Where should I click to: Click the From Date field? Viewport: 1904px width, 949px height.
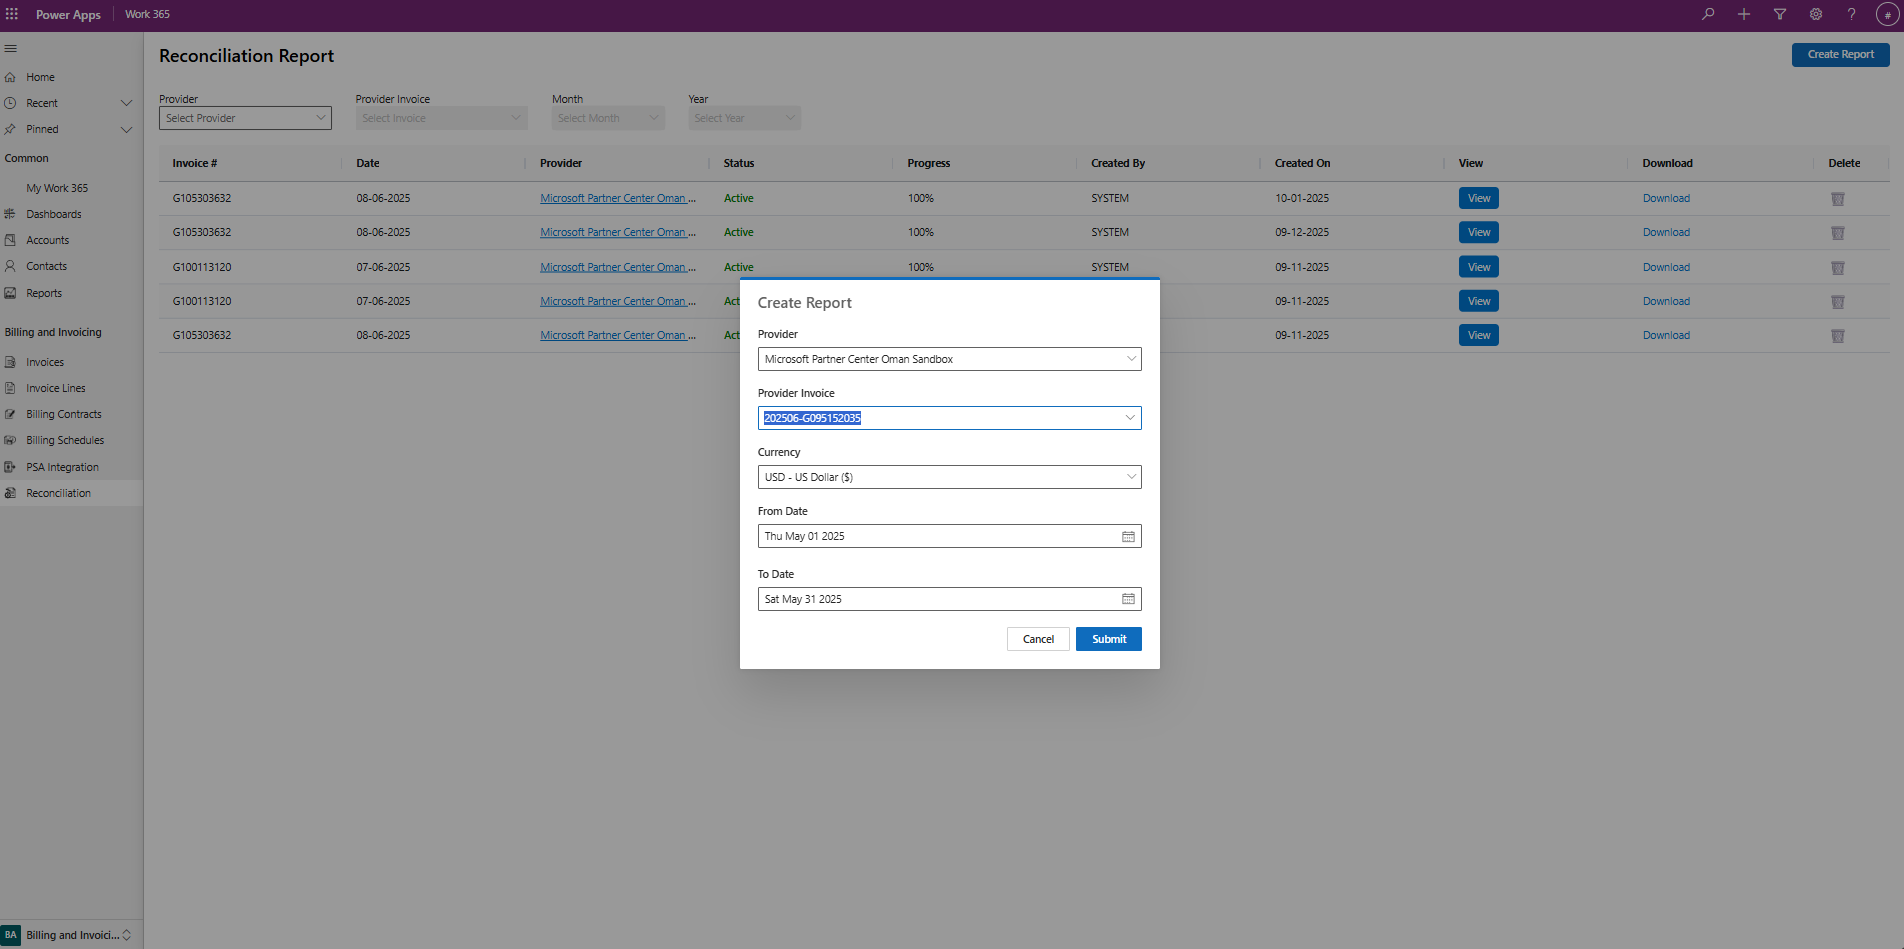coord(949,536)
